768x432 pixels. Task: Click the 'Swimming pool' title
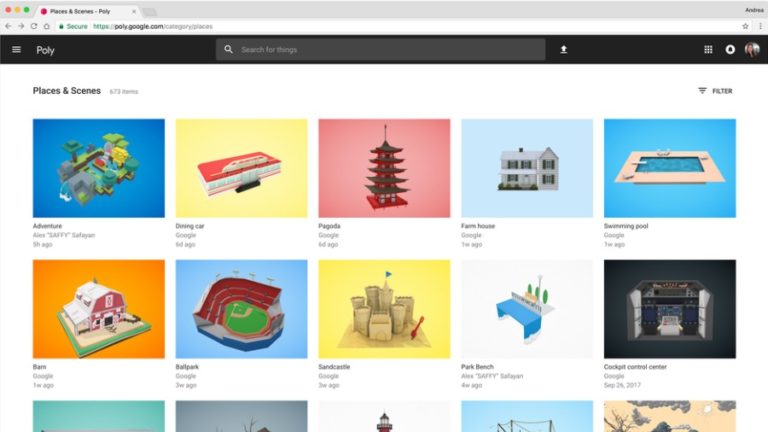[x=626, y=226]
